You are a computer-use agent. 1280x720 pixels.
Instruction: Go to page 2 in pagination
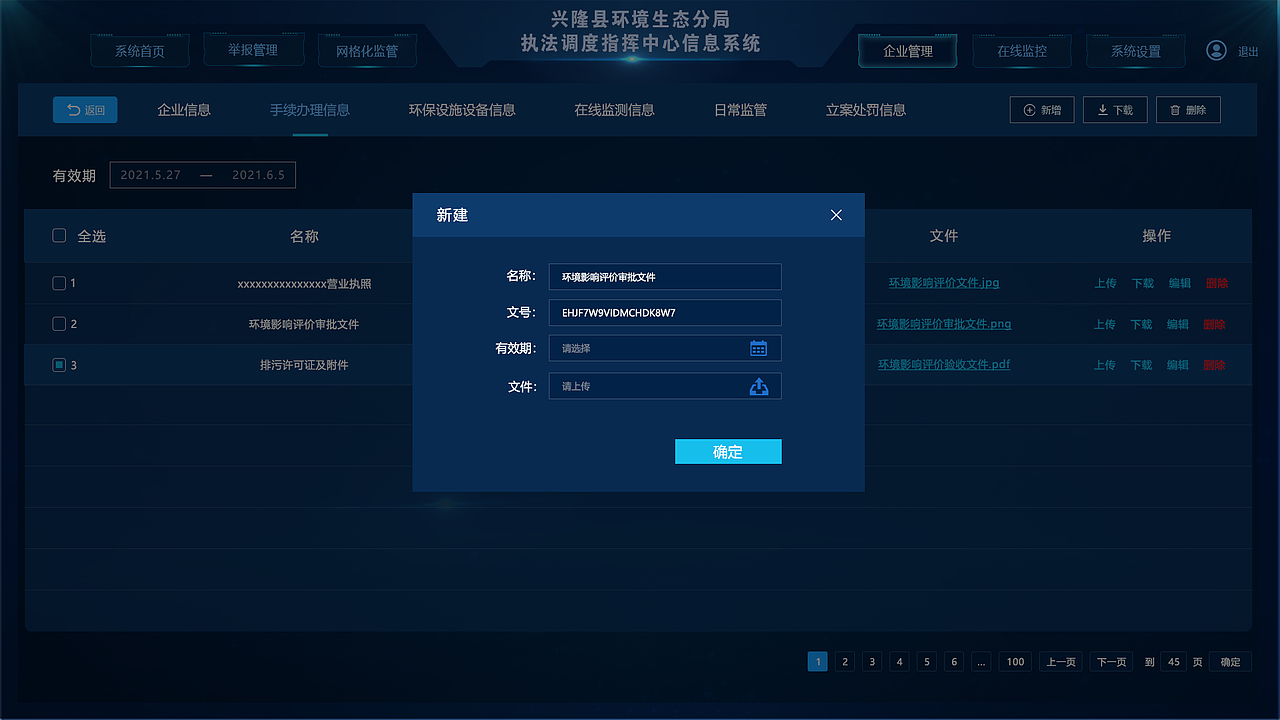point(845,661)
